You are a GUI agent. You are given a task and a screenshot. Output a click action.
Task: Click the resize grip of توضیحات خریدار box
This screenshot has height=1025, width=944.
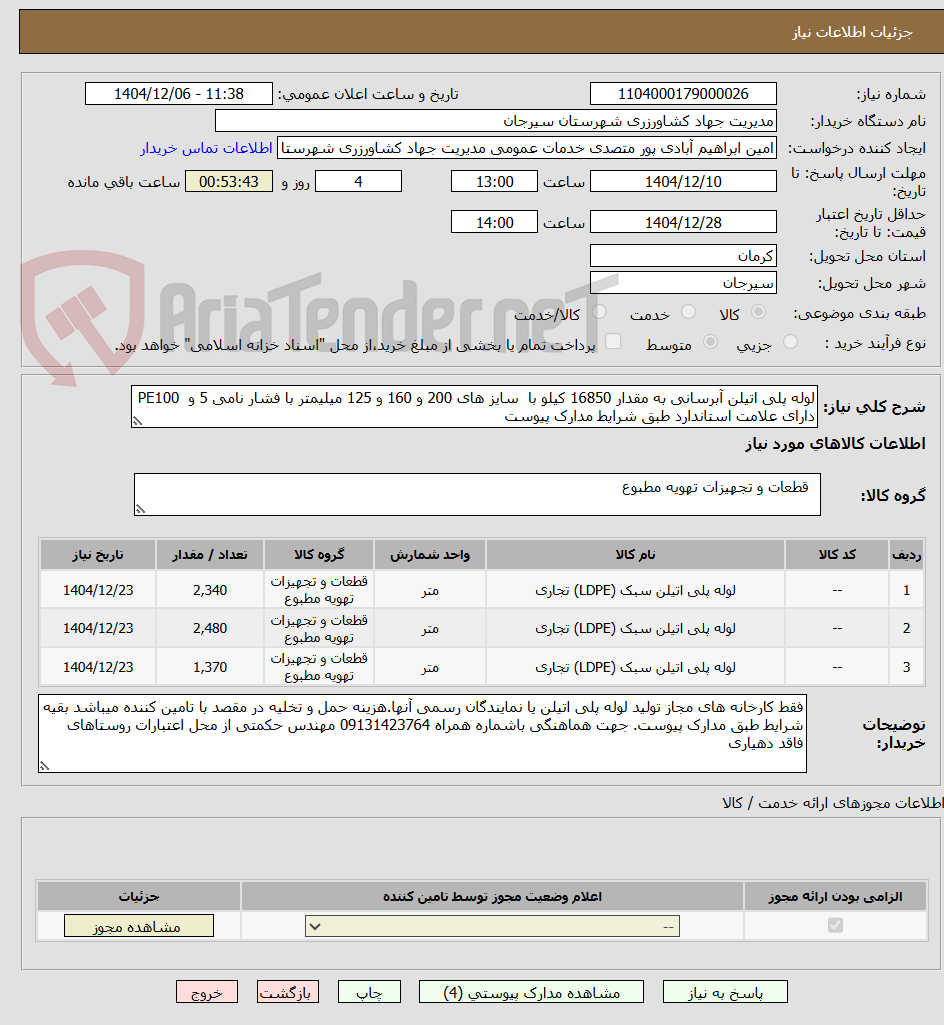pyautogui.click(x=44, y=766)
